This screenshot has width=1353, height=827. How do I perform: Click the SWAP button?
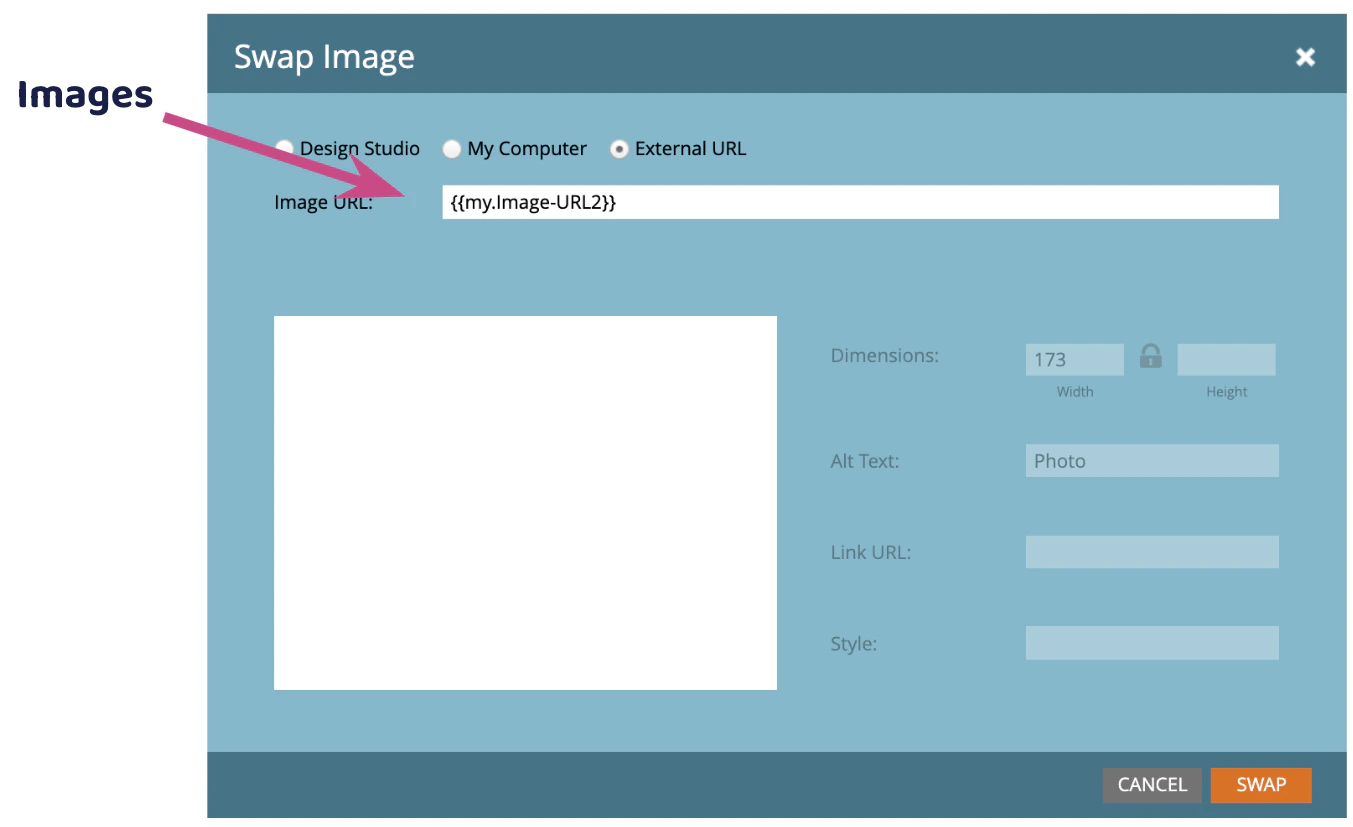click(x=1260, y=785)
